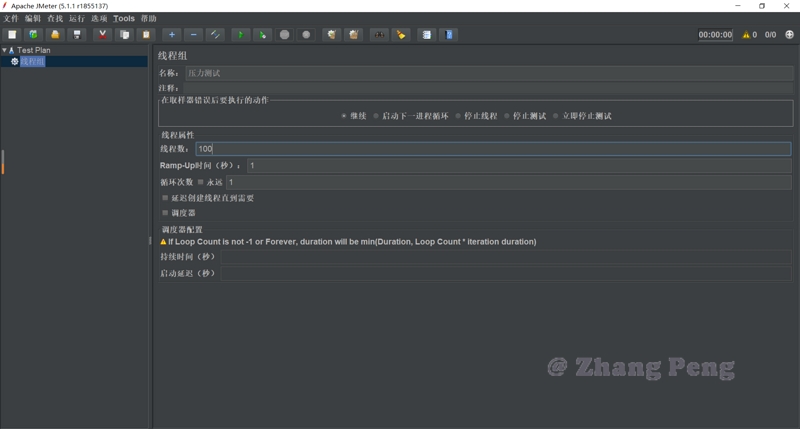Click the Search binoculars icon
800x429 pixels.
pos(379,34)
